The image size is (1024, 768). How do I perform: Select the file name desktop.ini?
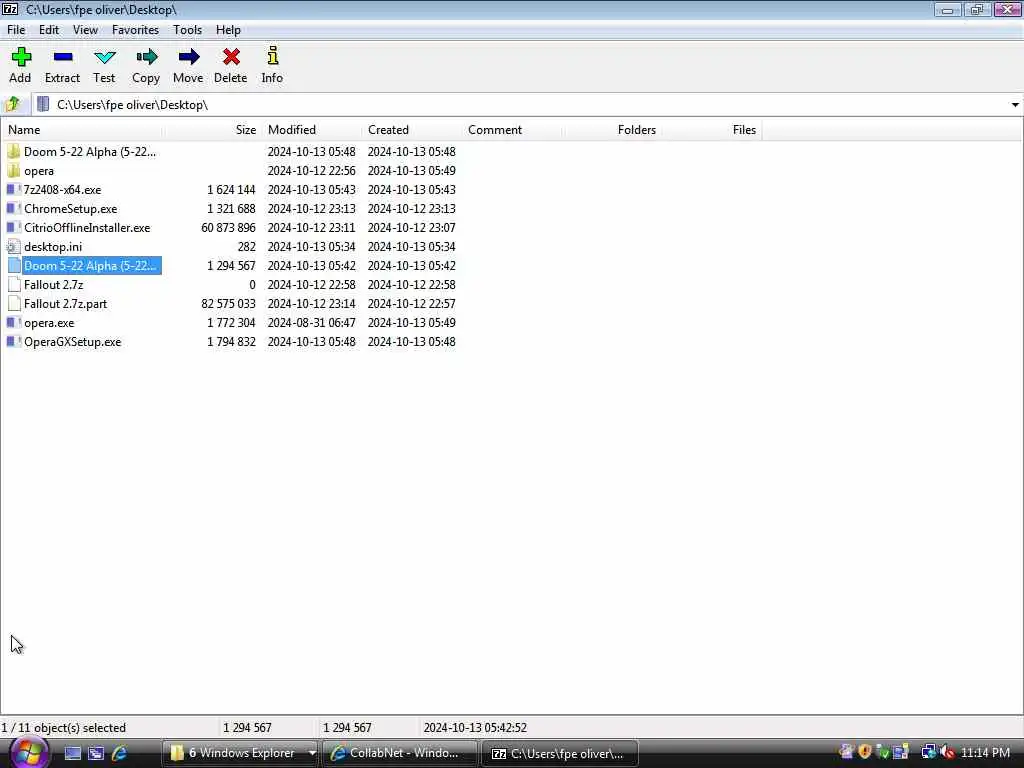point(53,246)
